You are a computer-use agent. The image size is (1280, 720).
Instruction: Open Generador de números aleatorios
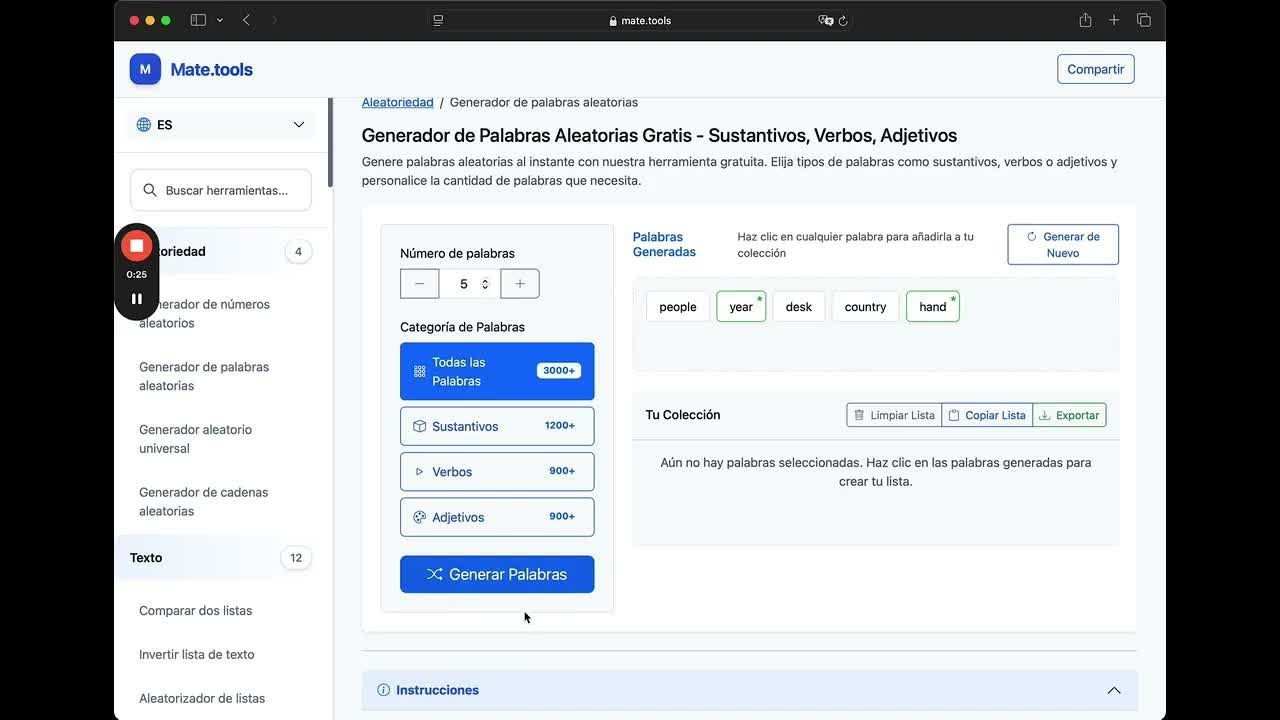point(204,314)
